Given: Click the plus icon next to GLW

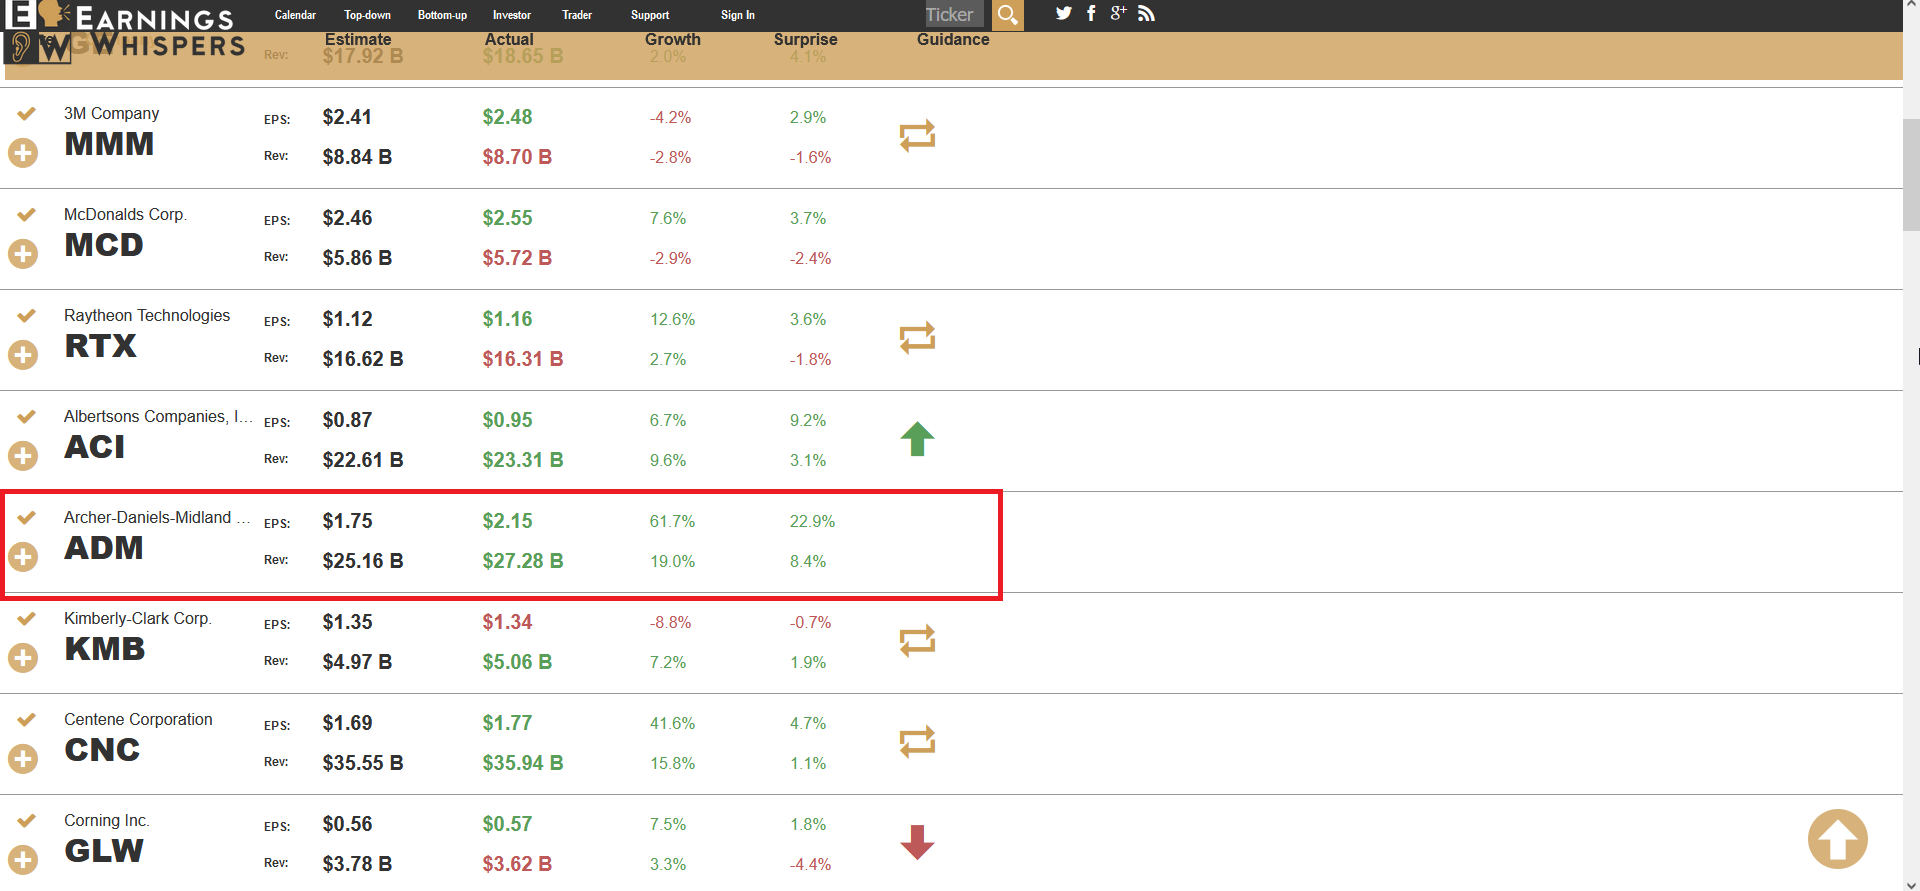Looking at the screenshot, I should pyautogui.click(x=23, y=860).
